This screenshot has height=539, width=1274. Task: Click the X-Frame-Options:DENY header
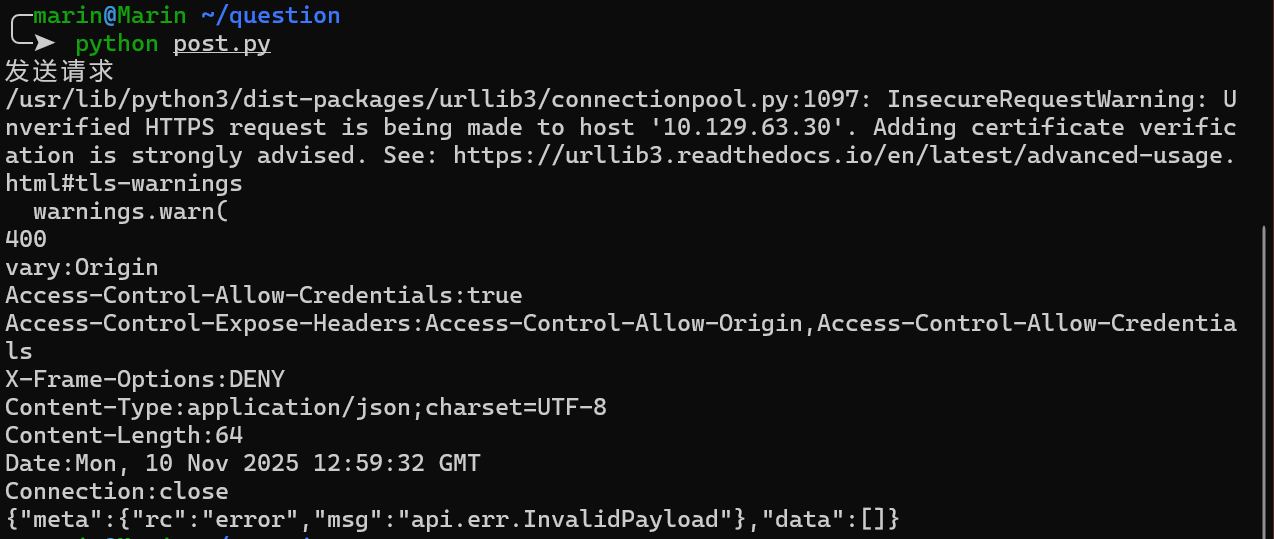tap(145, 380)
